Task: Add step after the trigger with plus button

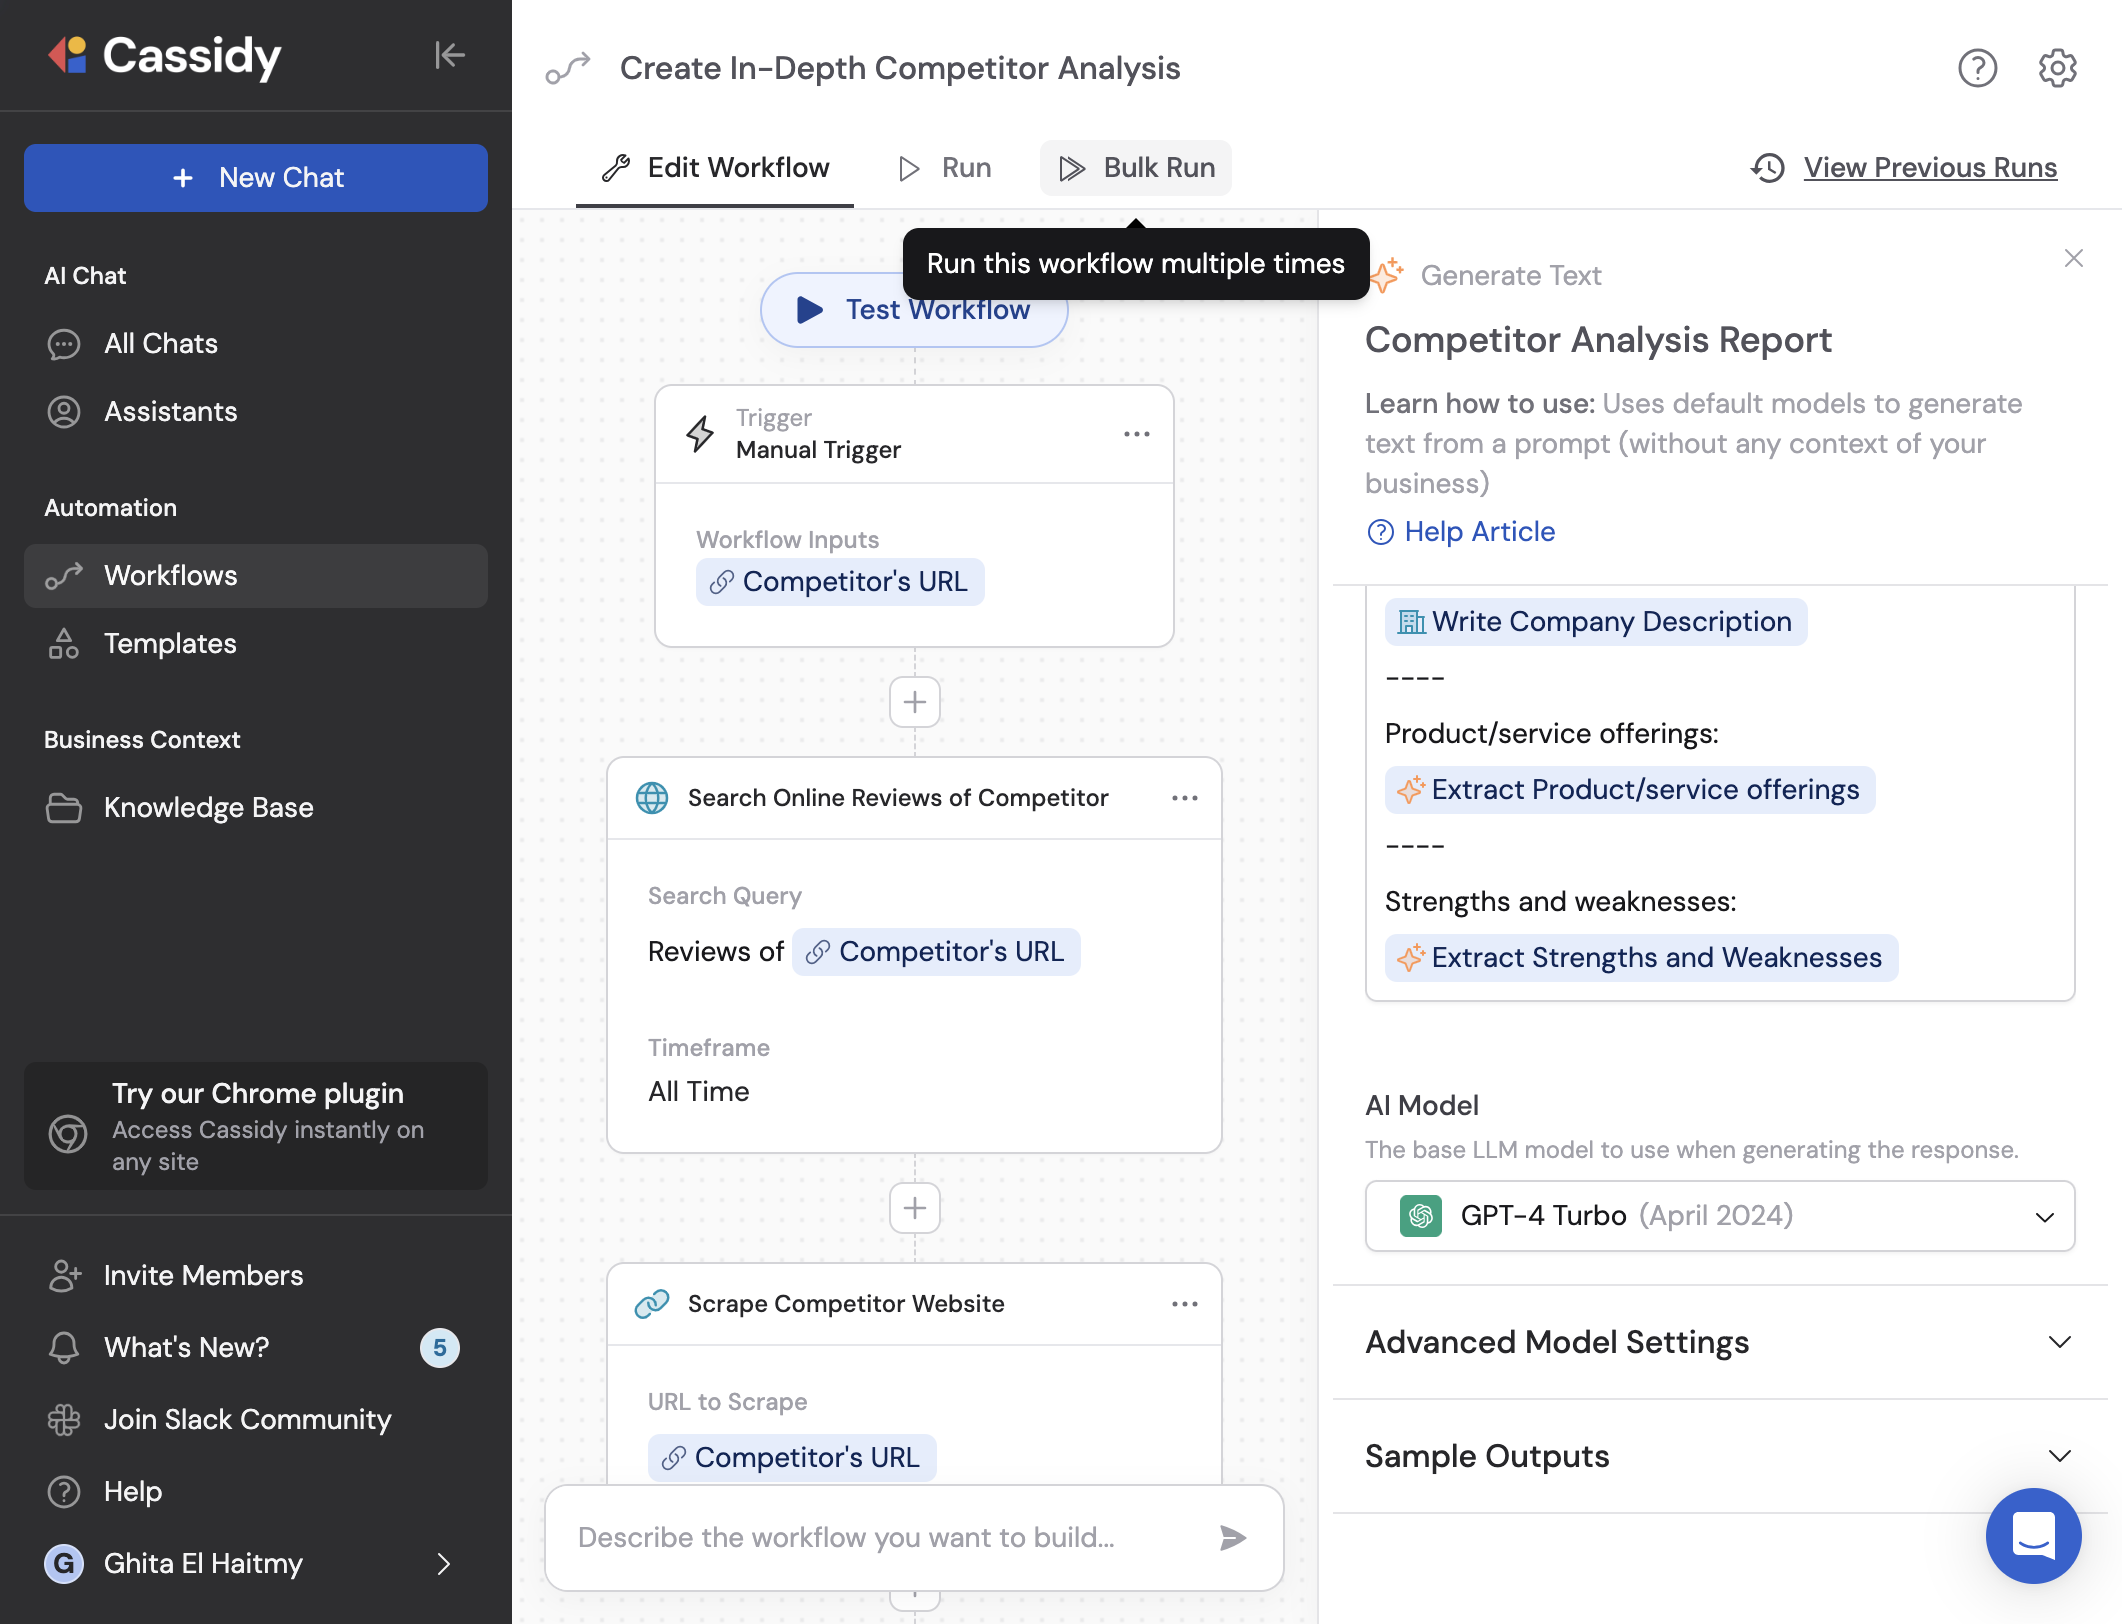Action: click(915, 702)
